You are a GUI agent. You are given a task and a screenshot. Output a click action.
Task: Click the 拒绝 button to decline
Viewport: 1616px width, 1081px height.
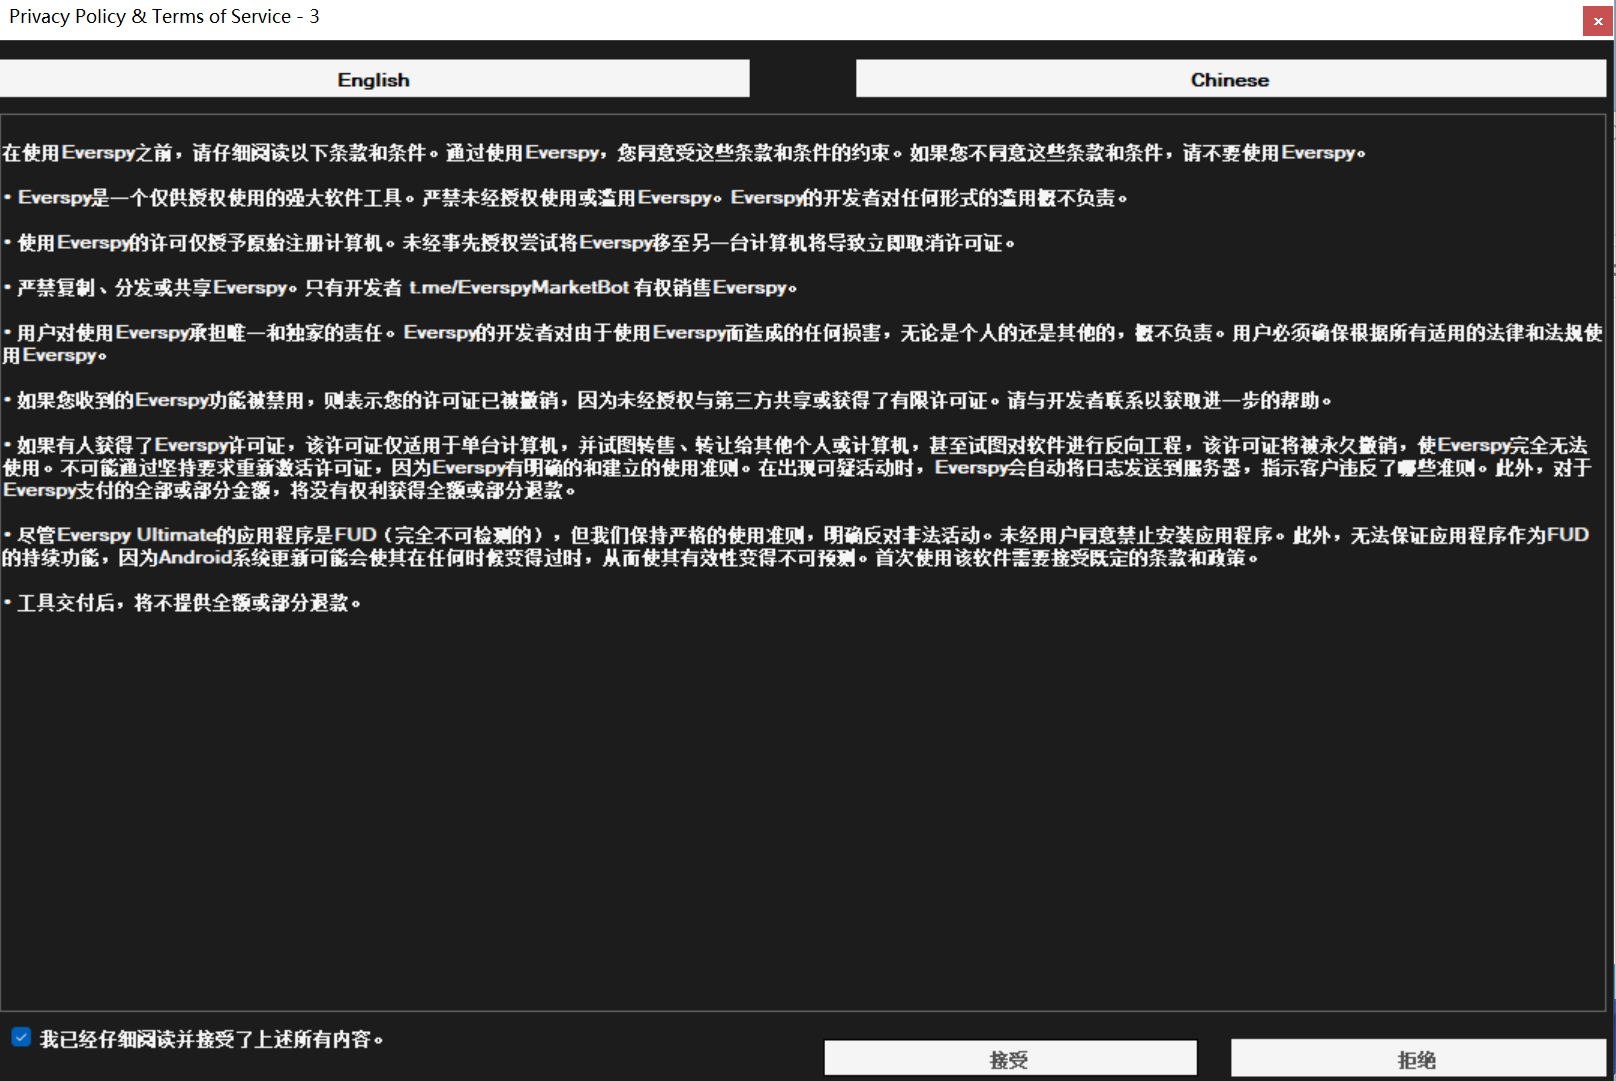coord(1417,1059)
